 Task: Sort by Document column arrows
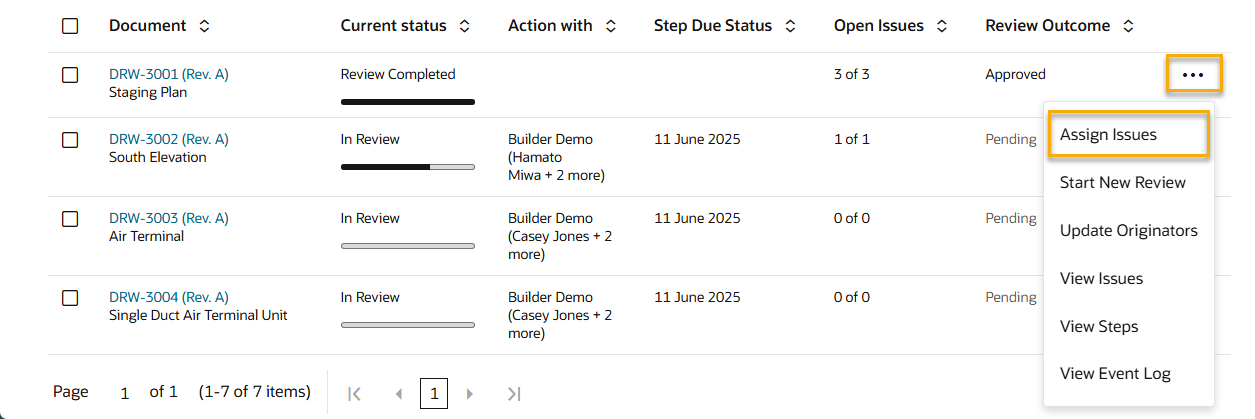click(205, 27)
